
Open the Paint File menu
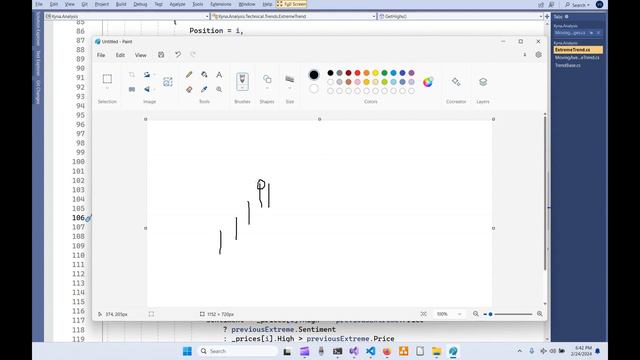point(101,55)
